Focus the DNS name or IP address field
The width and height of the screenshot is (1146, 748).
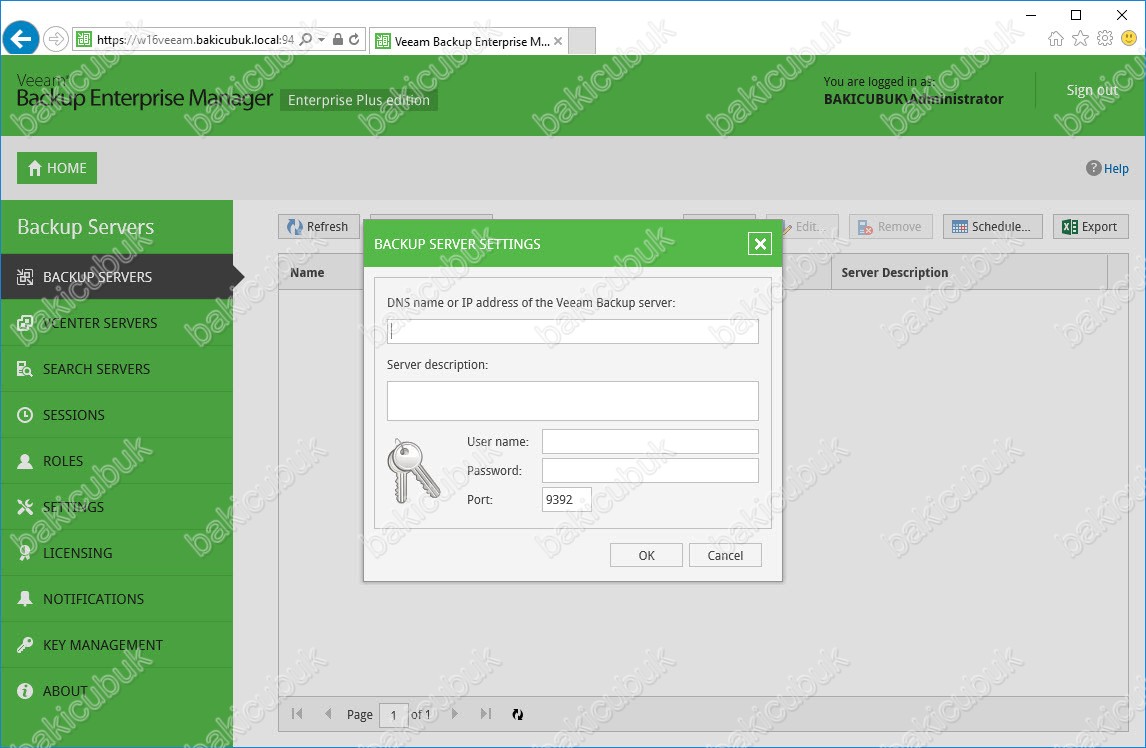click(x=572, y=331)
